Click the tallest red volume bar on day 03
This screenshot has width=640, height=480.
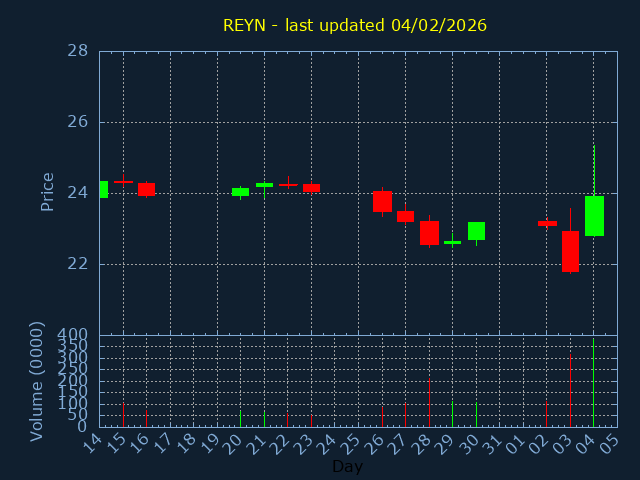click(570, 390)
